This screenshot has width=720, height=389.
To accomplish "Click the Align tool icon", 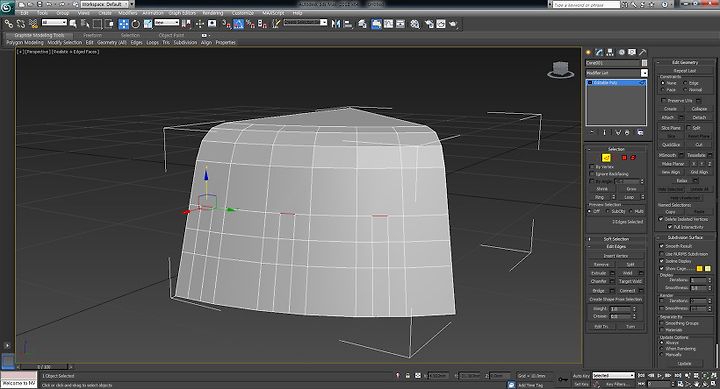I will coord(348,24).
